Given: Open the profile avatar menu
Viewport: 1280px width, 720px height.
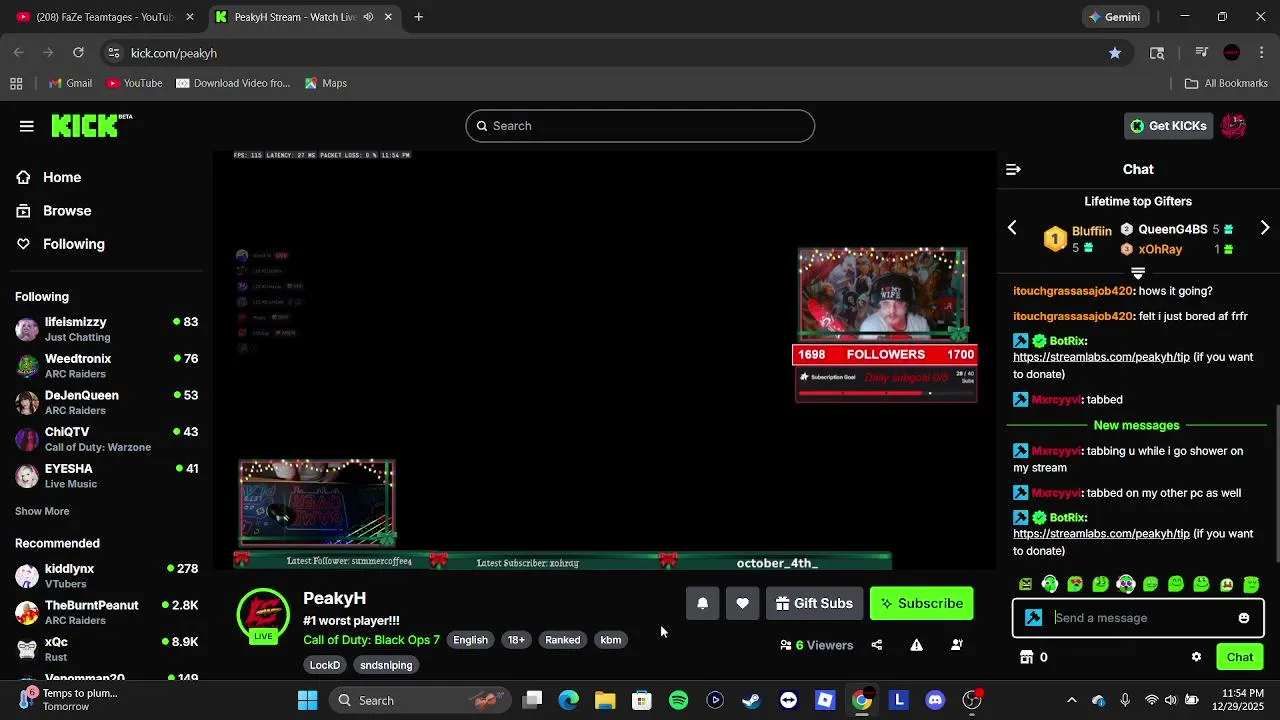Looking at the screenshot, I should point(1233,126).
